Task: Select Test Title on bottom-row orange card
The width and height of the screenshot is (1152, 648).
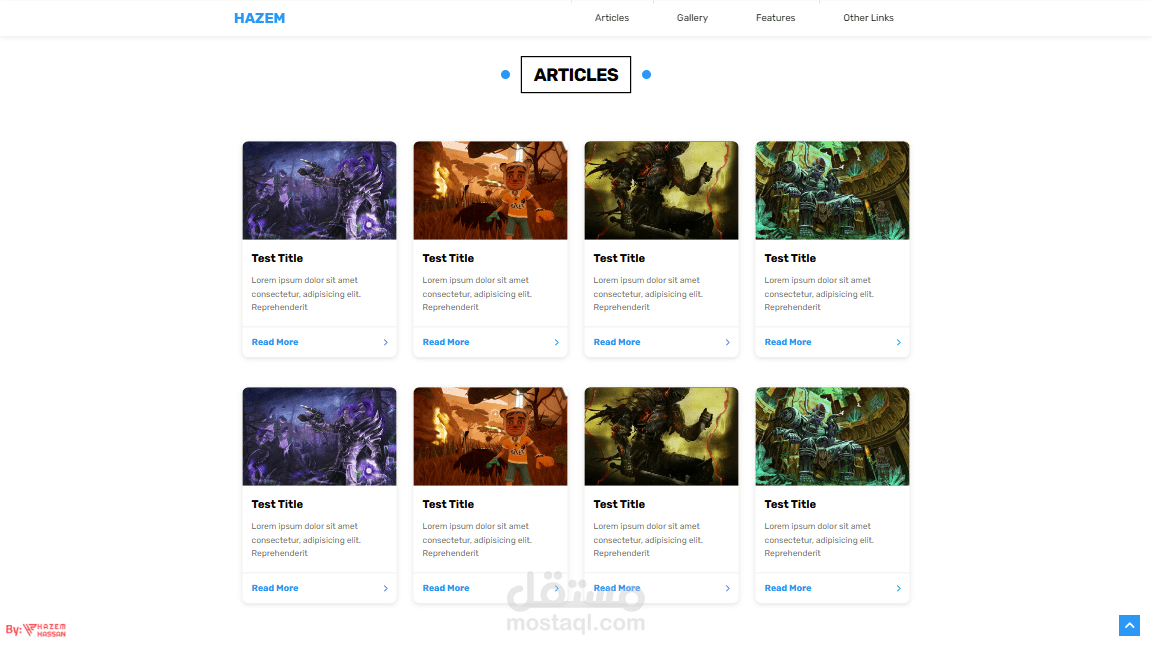Action: click(448, 505)
